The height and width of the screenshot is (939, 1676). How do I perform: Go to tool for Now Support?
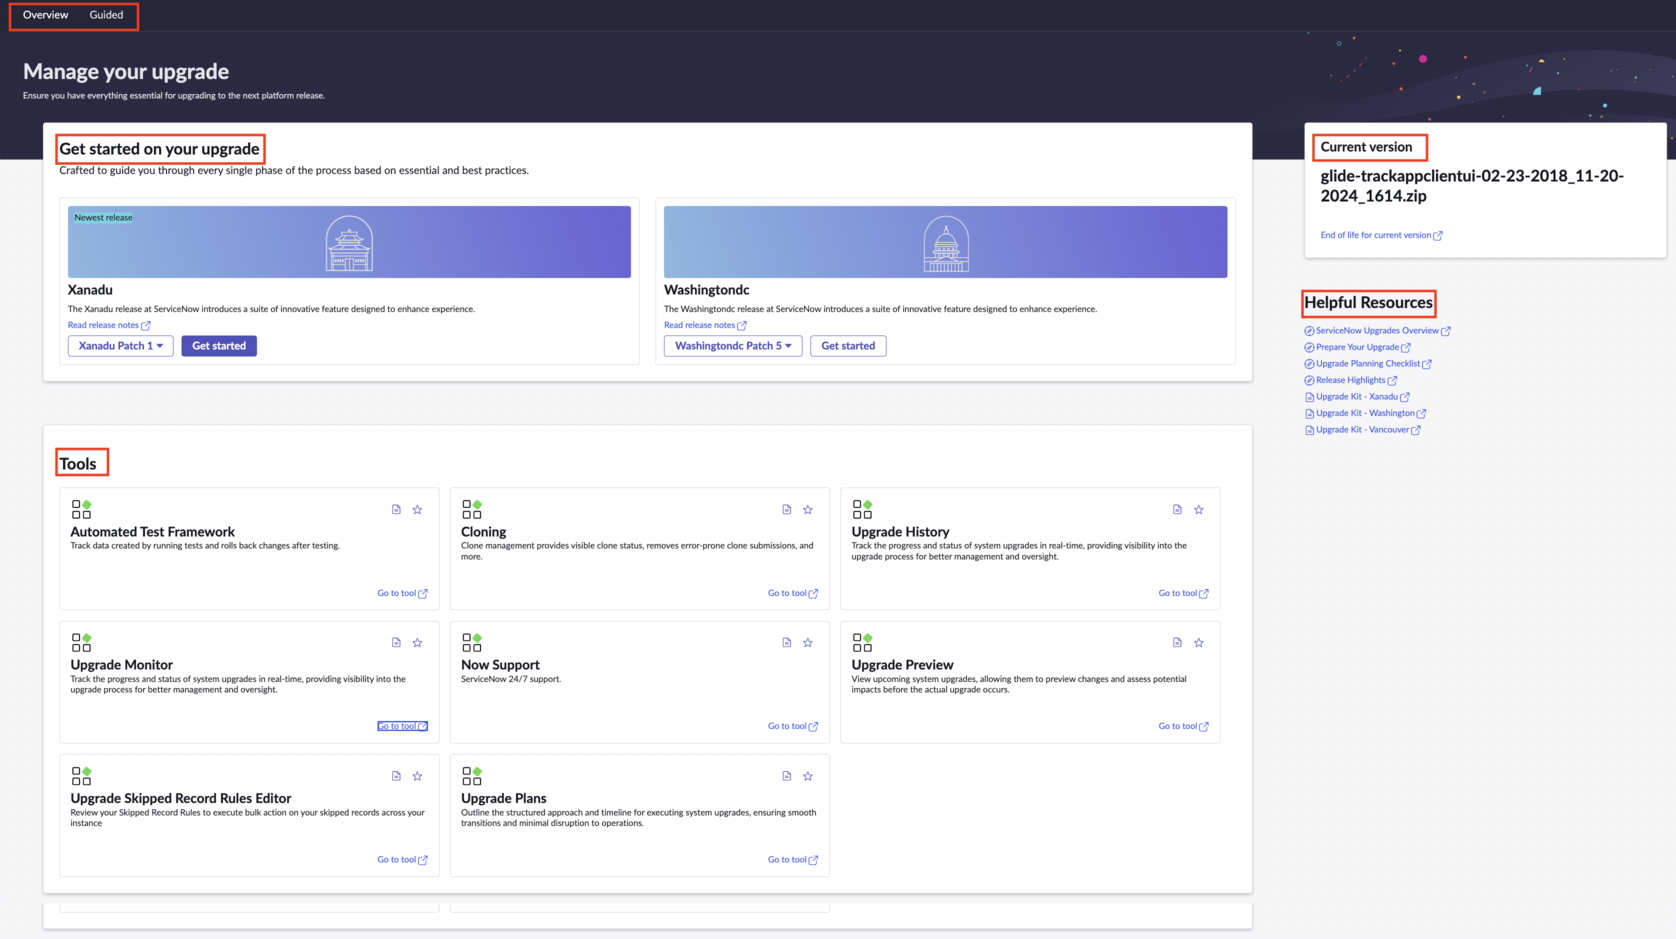(x=793, y=726)
